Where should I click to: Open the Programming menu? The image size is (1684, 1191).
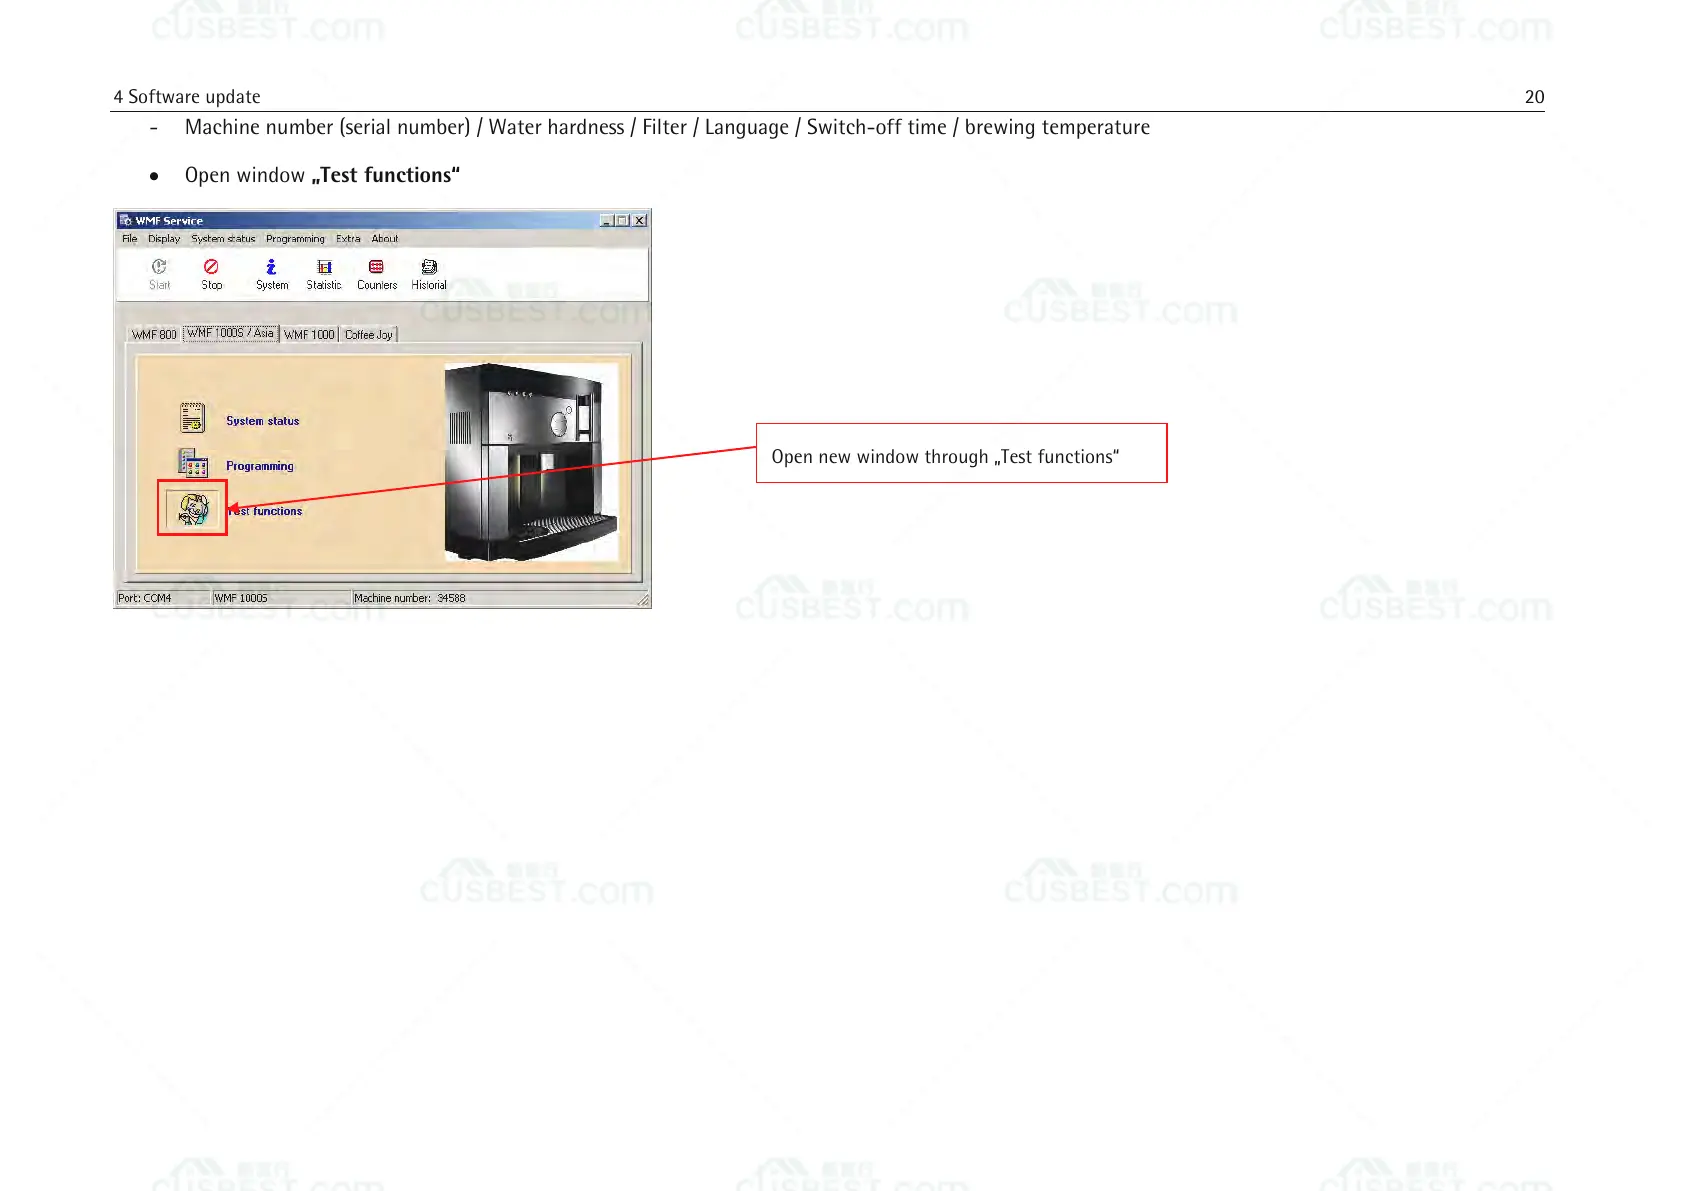coord(295,239)
